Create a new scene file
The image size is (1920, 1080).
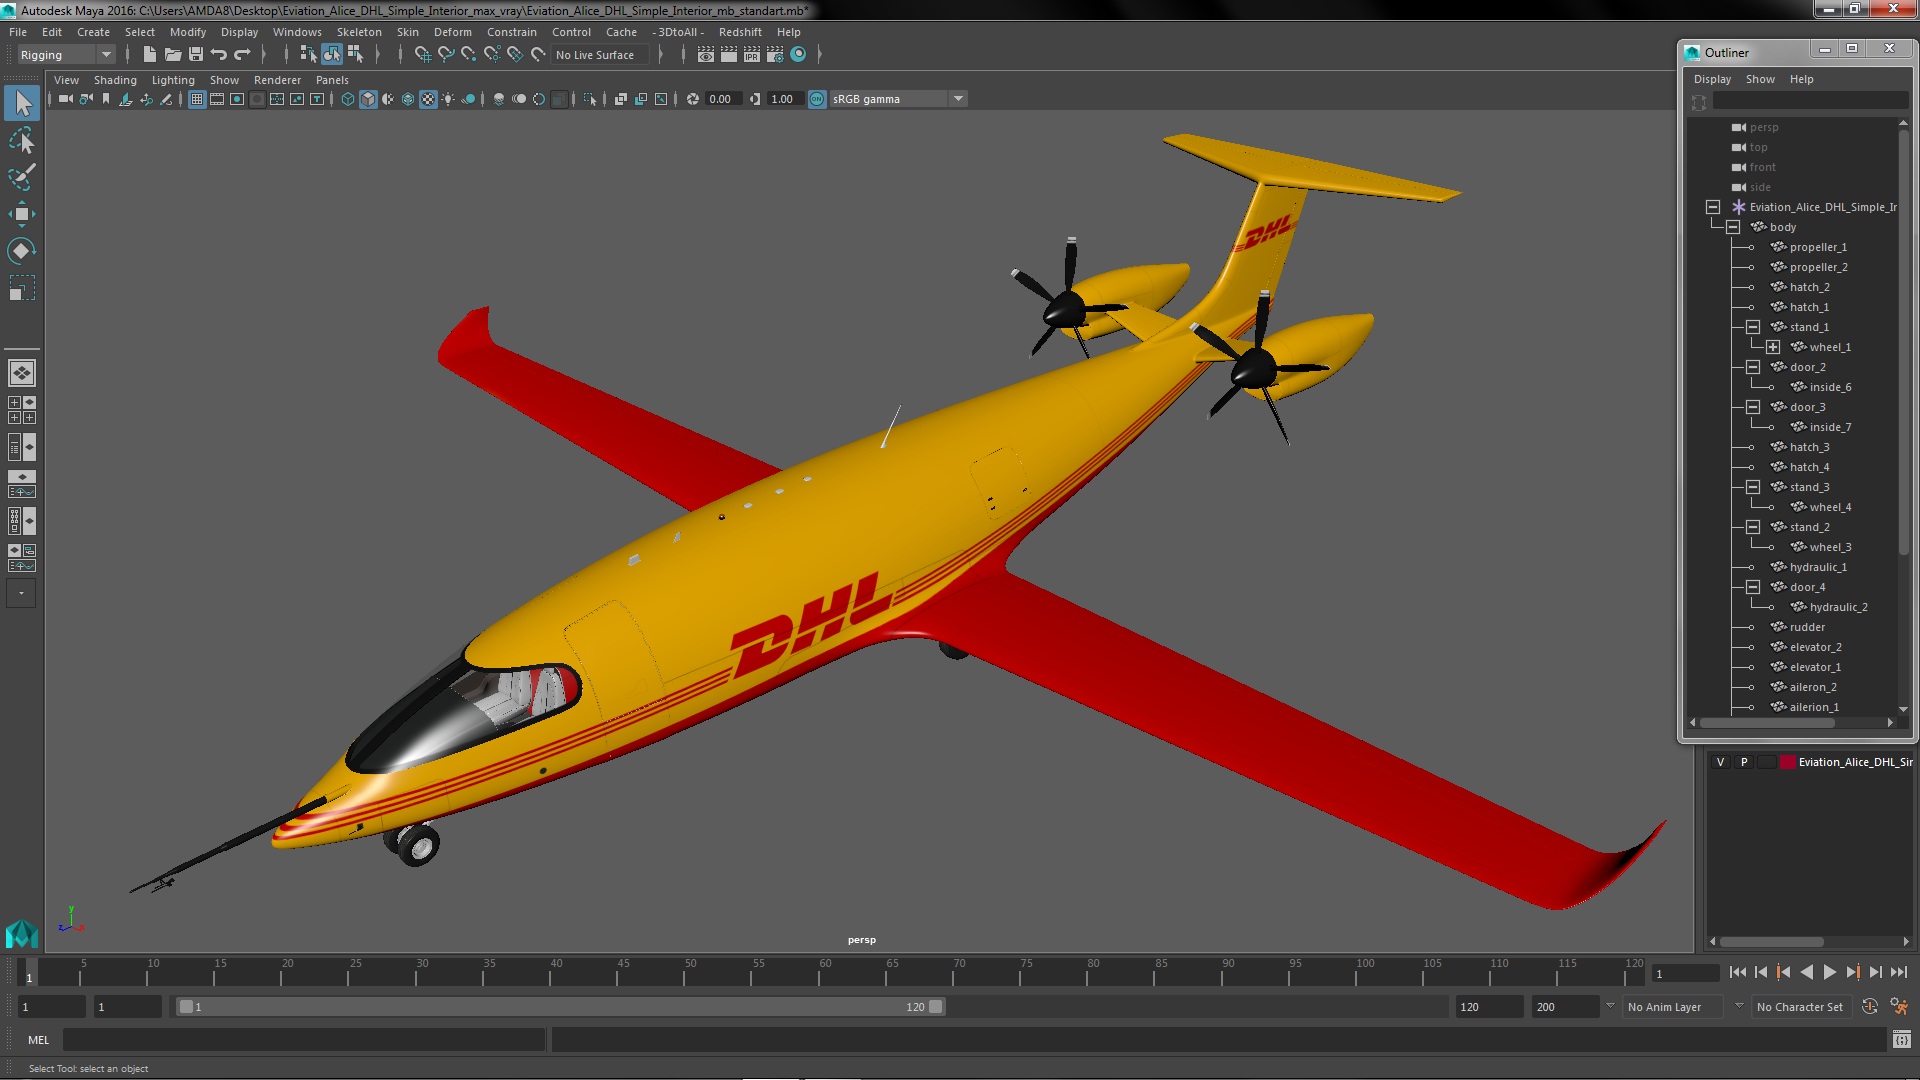[x=150, y=55]
